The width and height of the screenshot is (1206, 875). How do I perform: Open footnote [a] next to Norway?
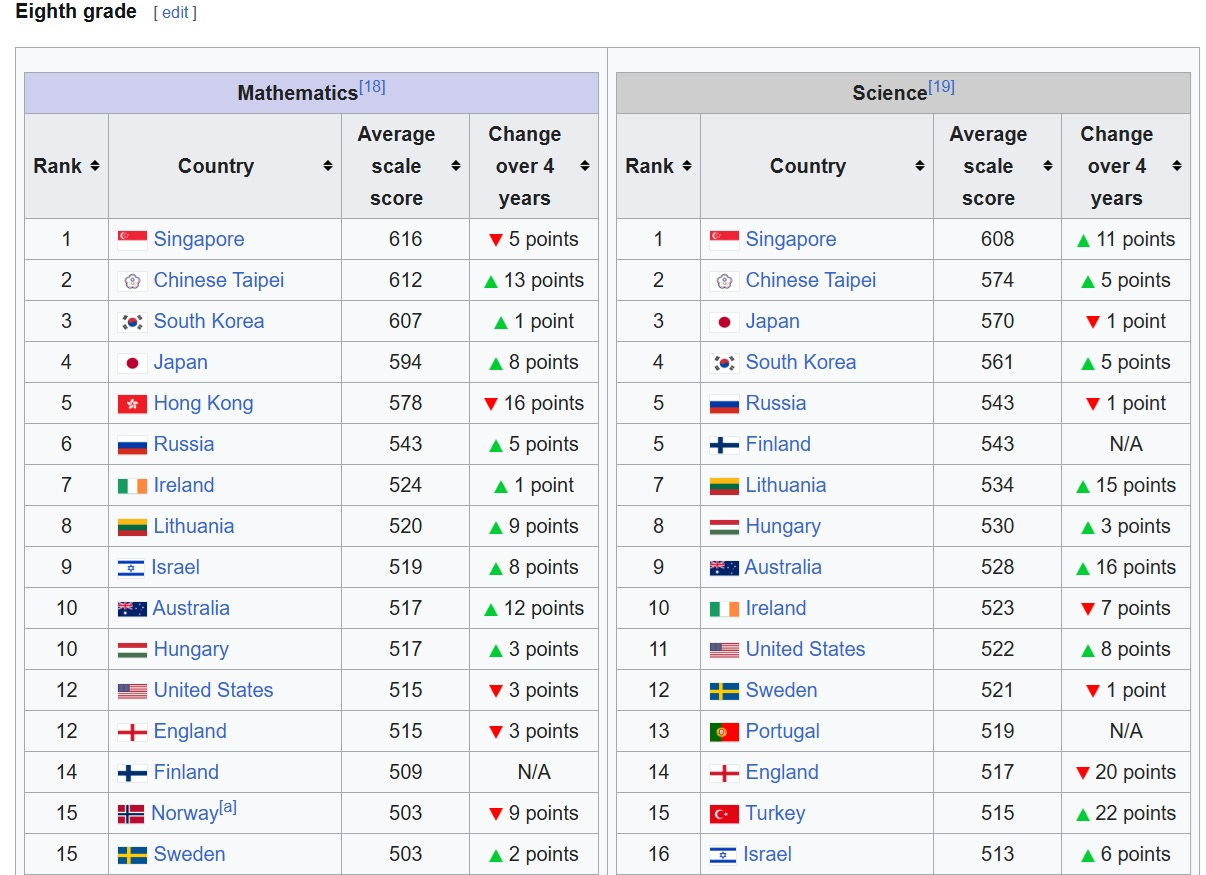coord(228,807)
